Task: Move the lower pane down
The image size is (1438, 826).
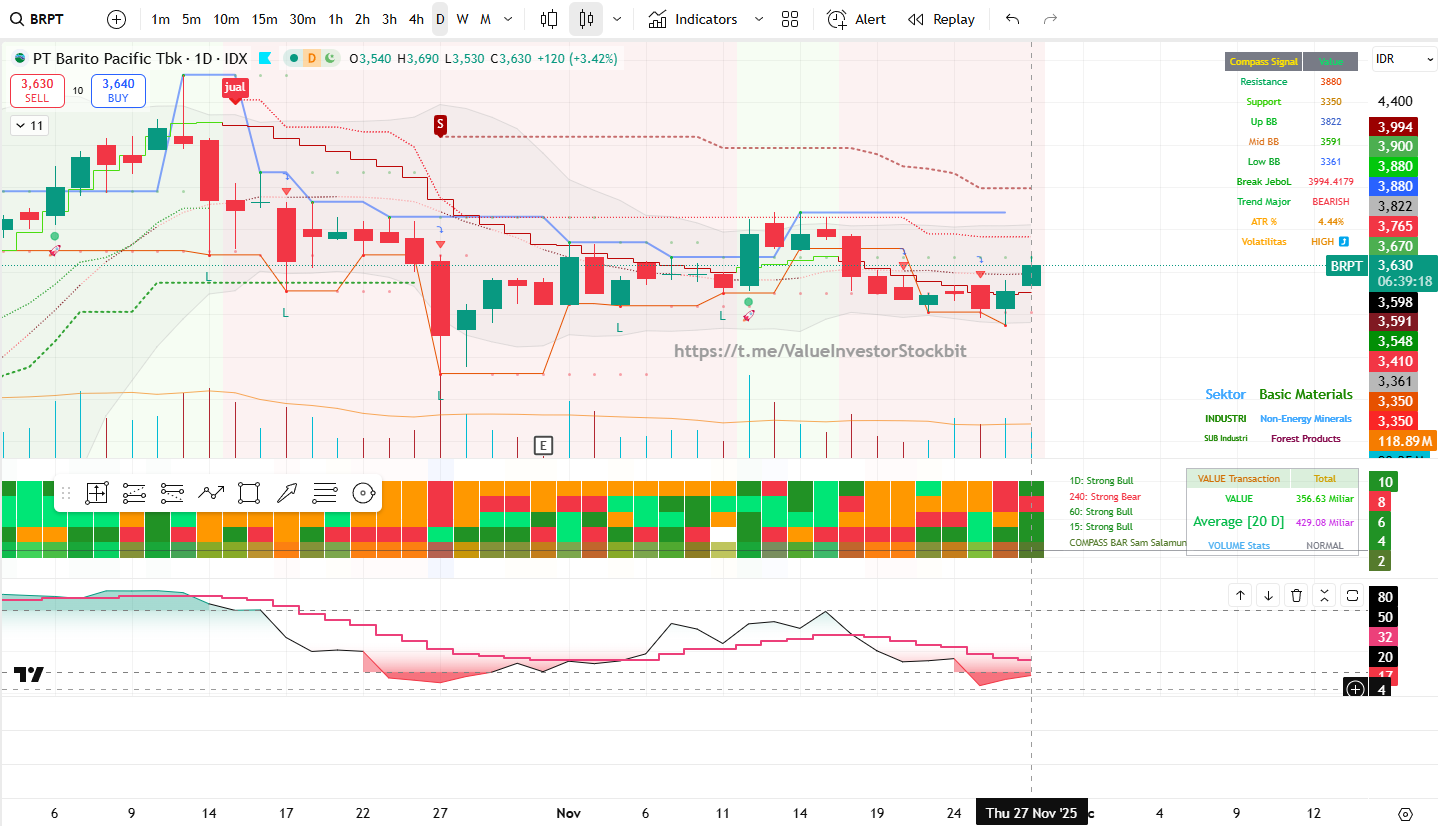Action: [x=1268, y=595]
